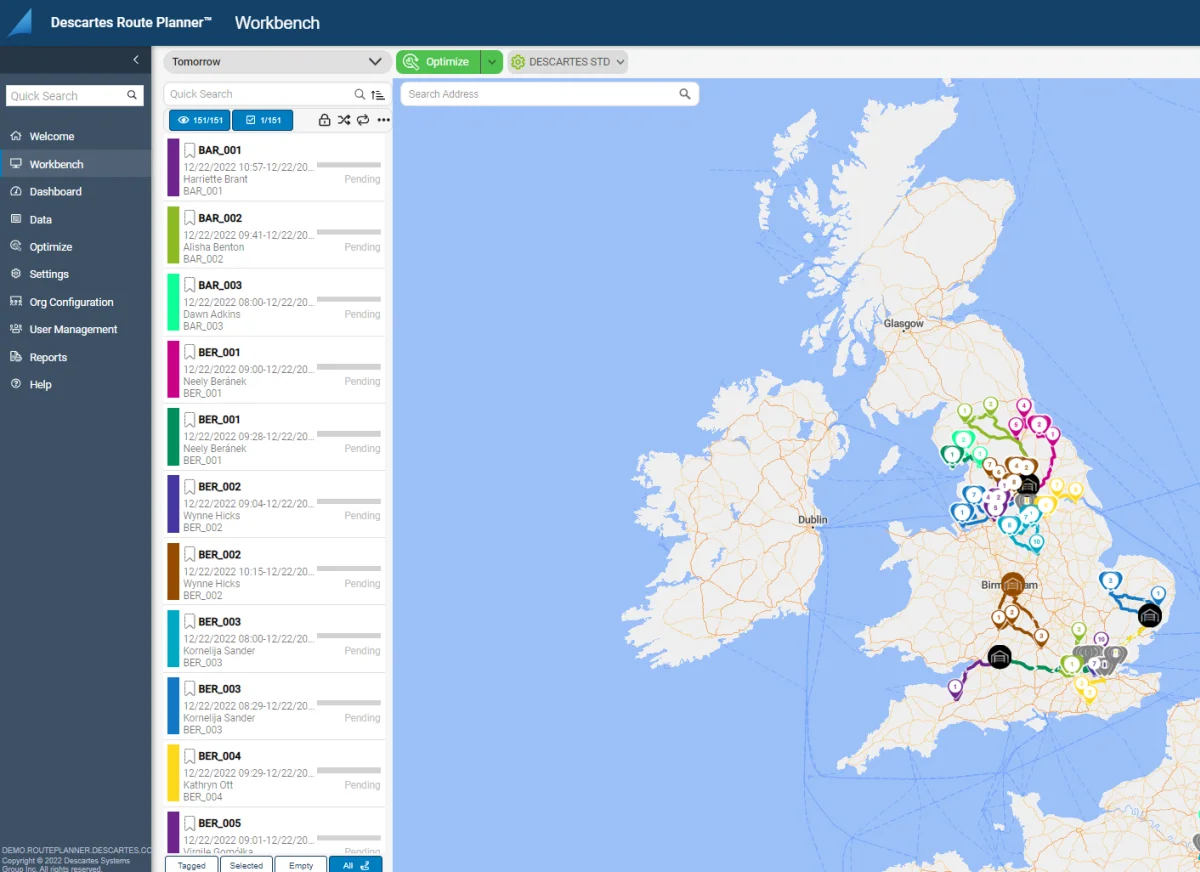Open Dashboard from the sidebar
Screen dimensions: 1200x872
[55, 192]
